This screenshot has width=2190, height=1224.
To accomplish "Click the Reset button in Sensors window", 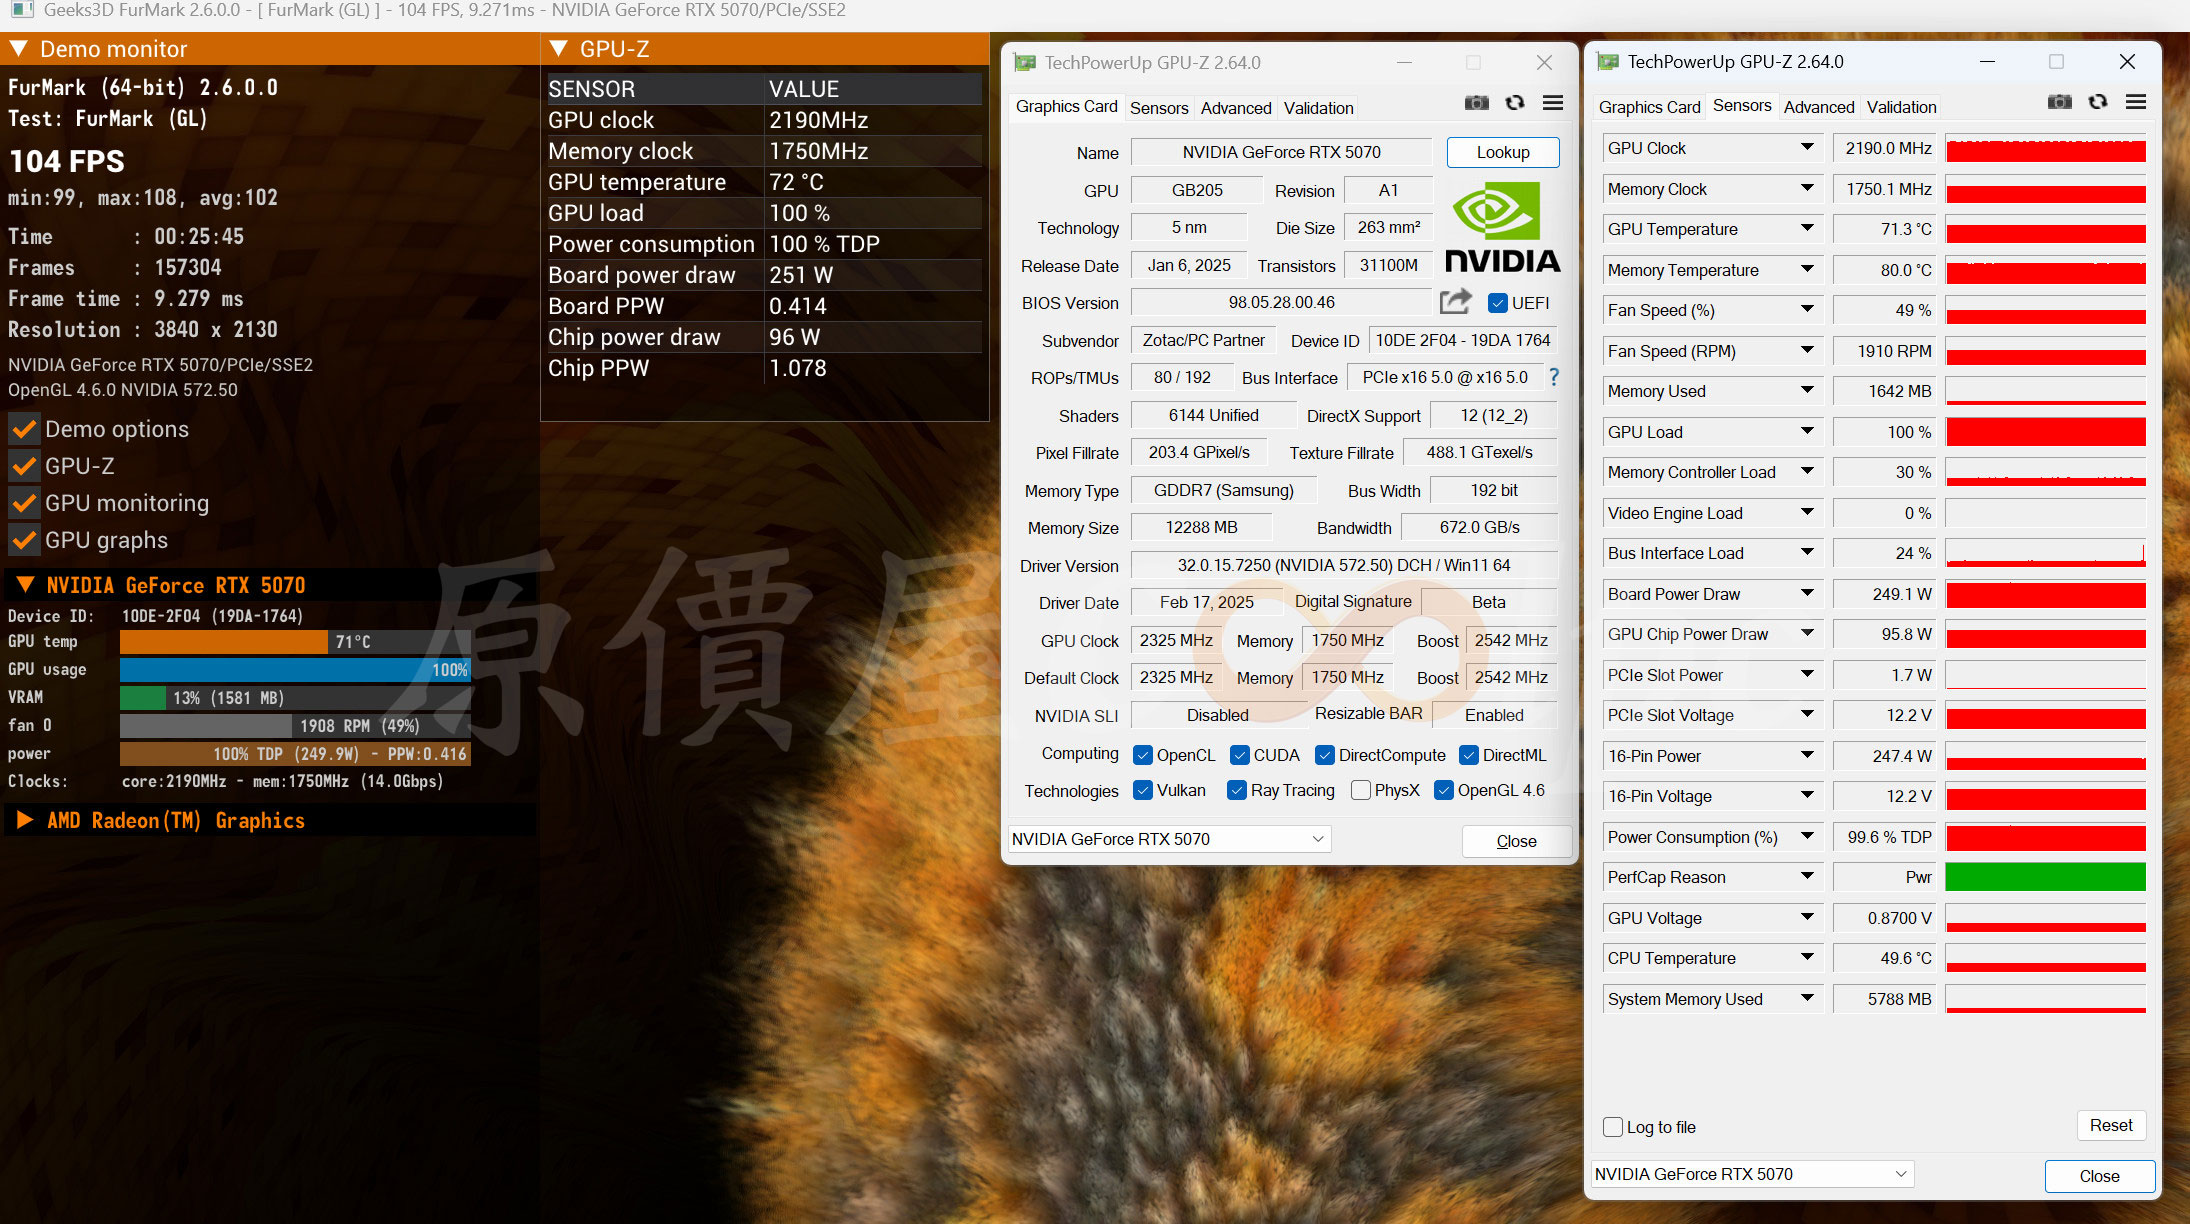I will point(2111,1125).
